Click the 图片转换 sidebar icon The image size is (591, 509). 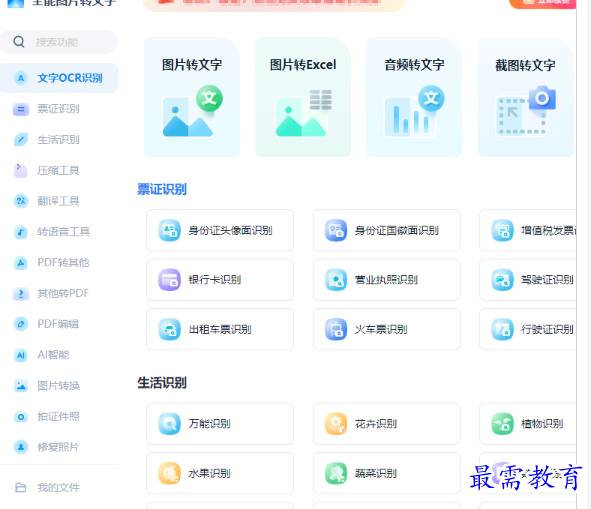(21, 386)
